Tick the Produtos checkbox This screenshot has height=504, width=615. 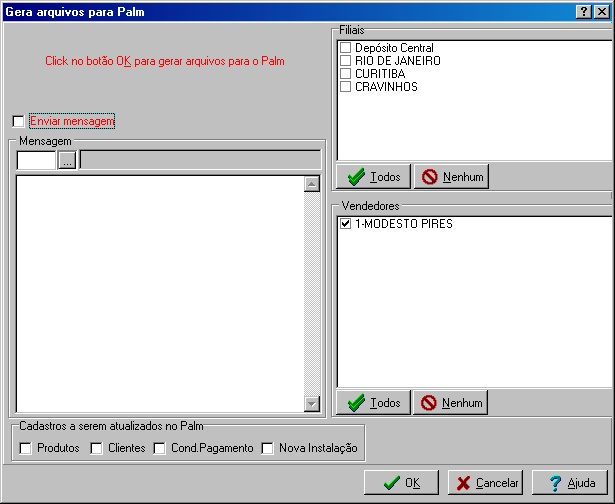(25, 448)
